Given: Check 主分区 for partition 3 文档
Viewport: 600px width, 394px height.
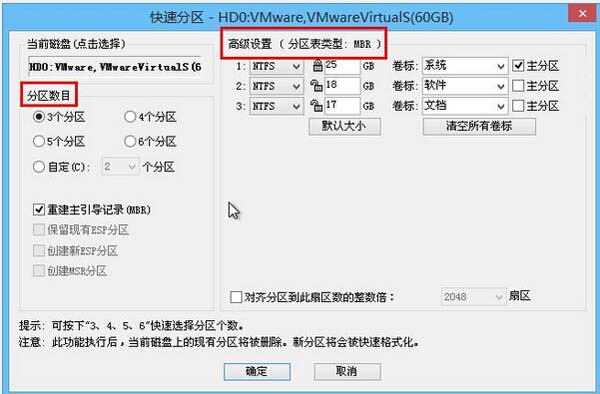Looking at the screenshot, I should click(518, 106).
